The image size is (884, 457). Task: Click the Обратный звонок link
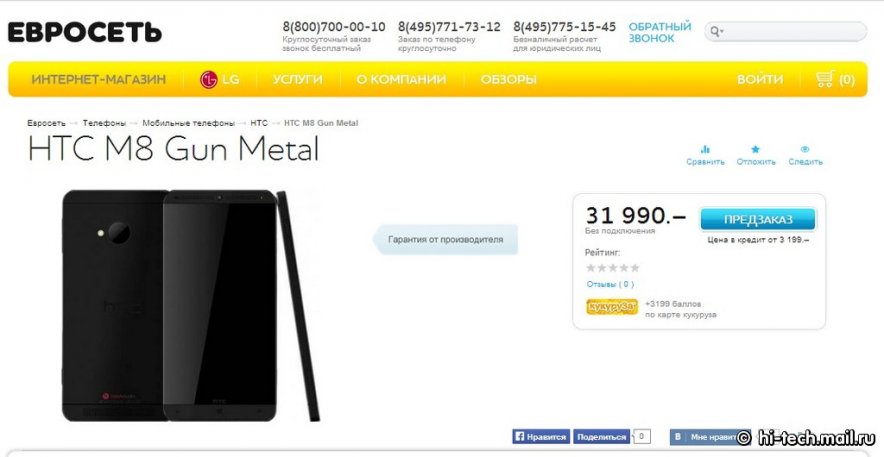coord(660,33)
